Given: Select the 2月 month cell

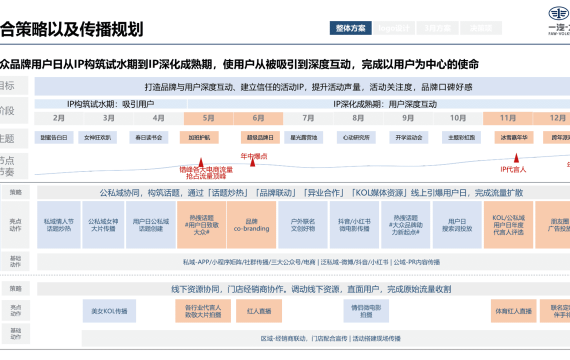Looking at the screenshot, I should click(x=59, y=118).
